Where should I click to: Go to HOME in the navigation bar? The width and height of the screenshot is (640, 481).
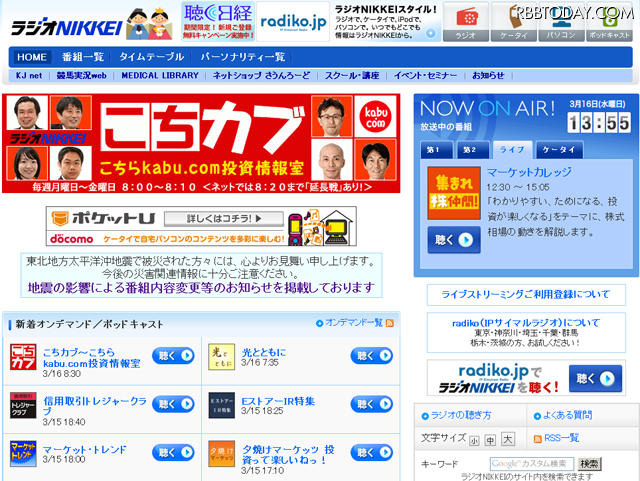pyautogui.click(x=31, y=57)
